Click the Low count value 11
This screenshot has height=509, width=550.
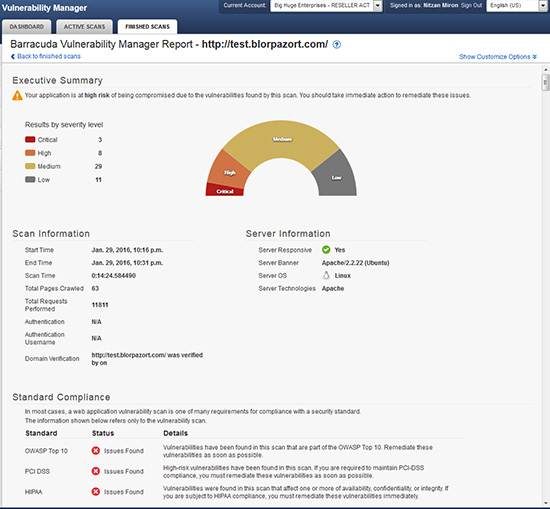tap(99, 180)
